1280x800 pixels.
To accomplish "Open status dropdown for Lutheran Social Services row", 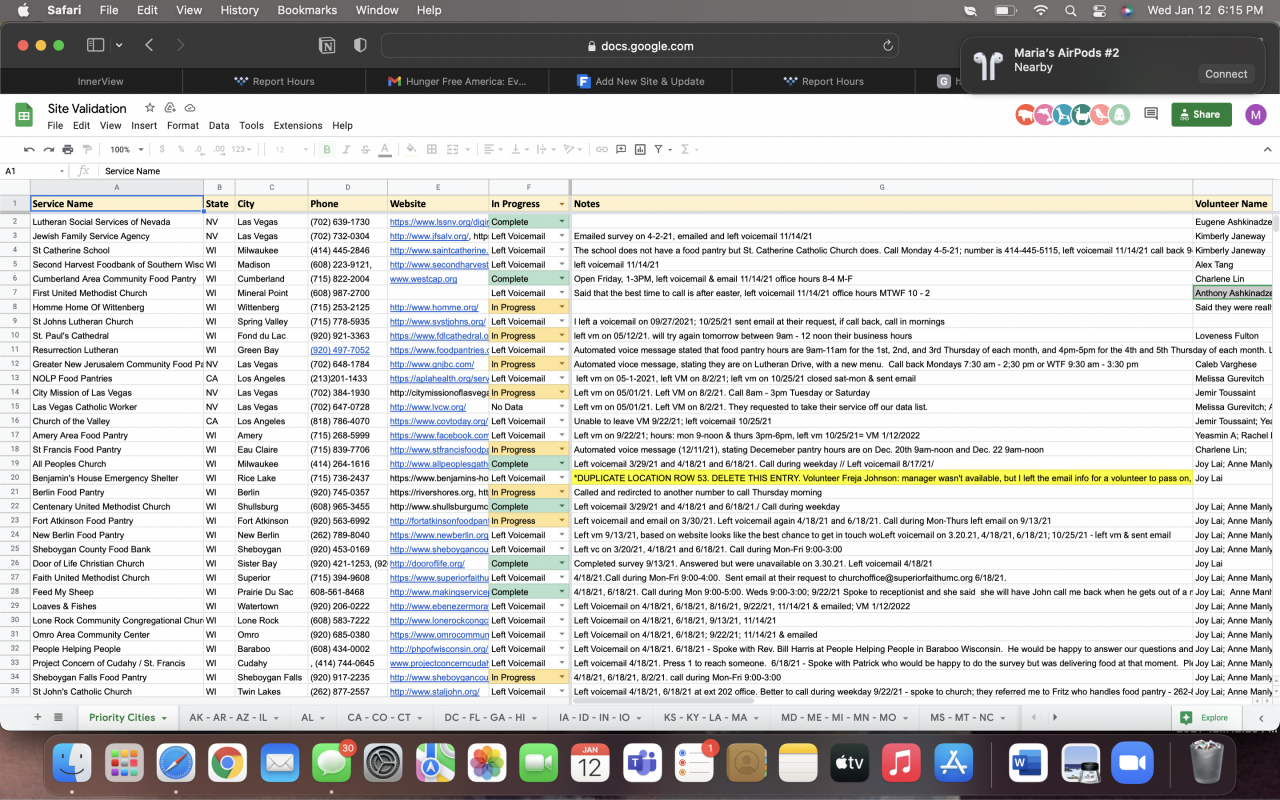I will click(561, 222).
